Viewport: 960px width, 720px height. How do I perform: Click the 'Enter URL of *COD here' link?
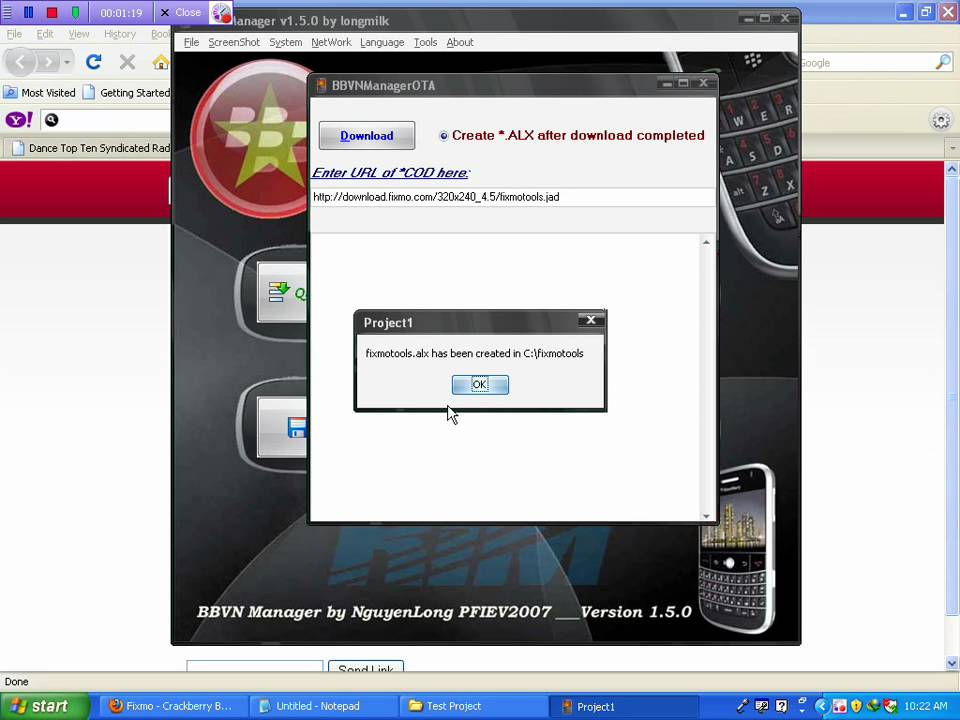pos(391,173)
